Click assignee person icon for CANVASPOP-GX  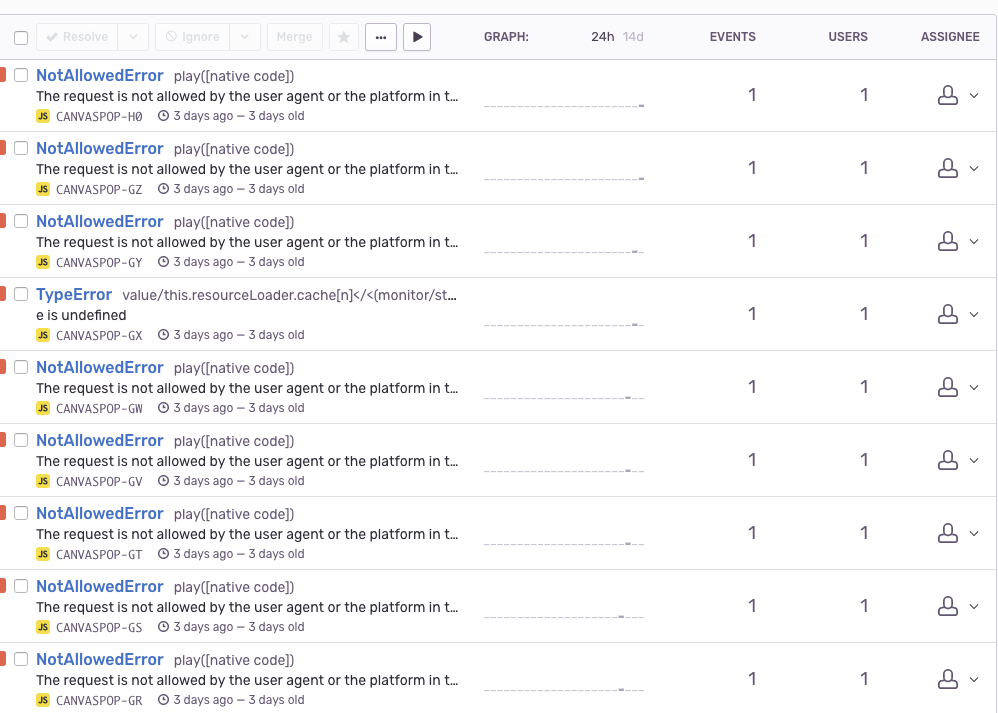pos(948,314)
